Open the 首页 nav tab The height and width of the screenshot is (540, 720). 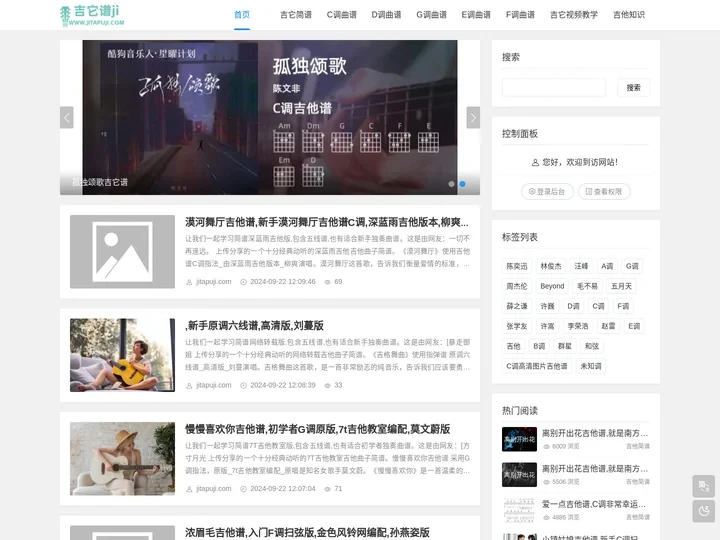tap(242, 15)
